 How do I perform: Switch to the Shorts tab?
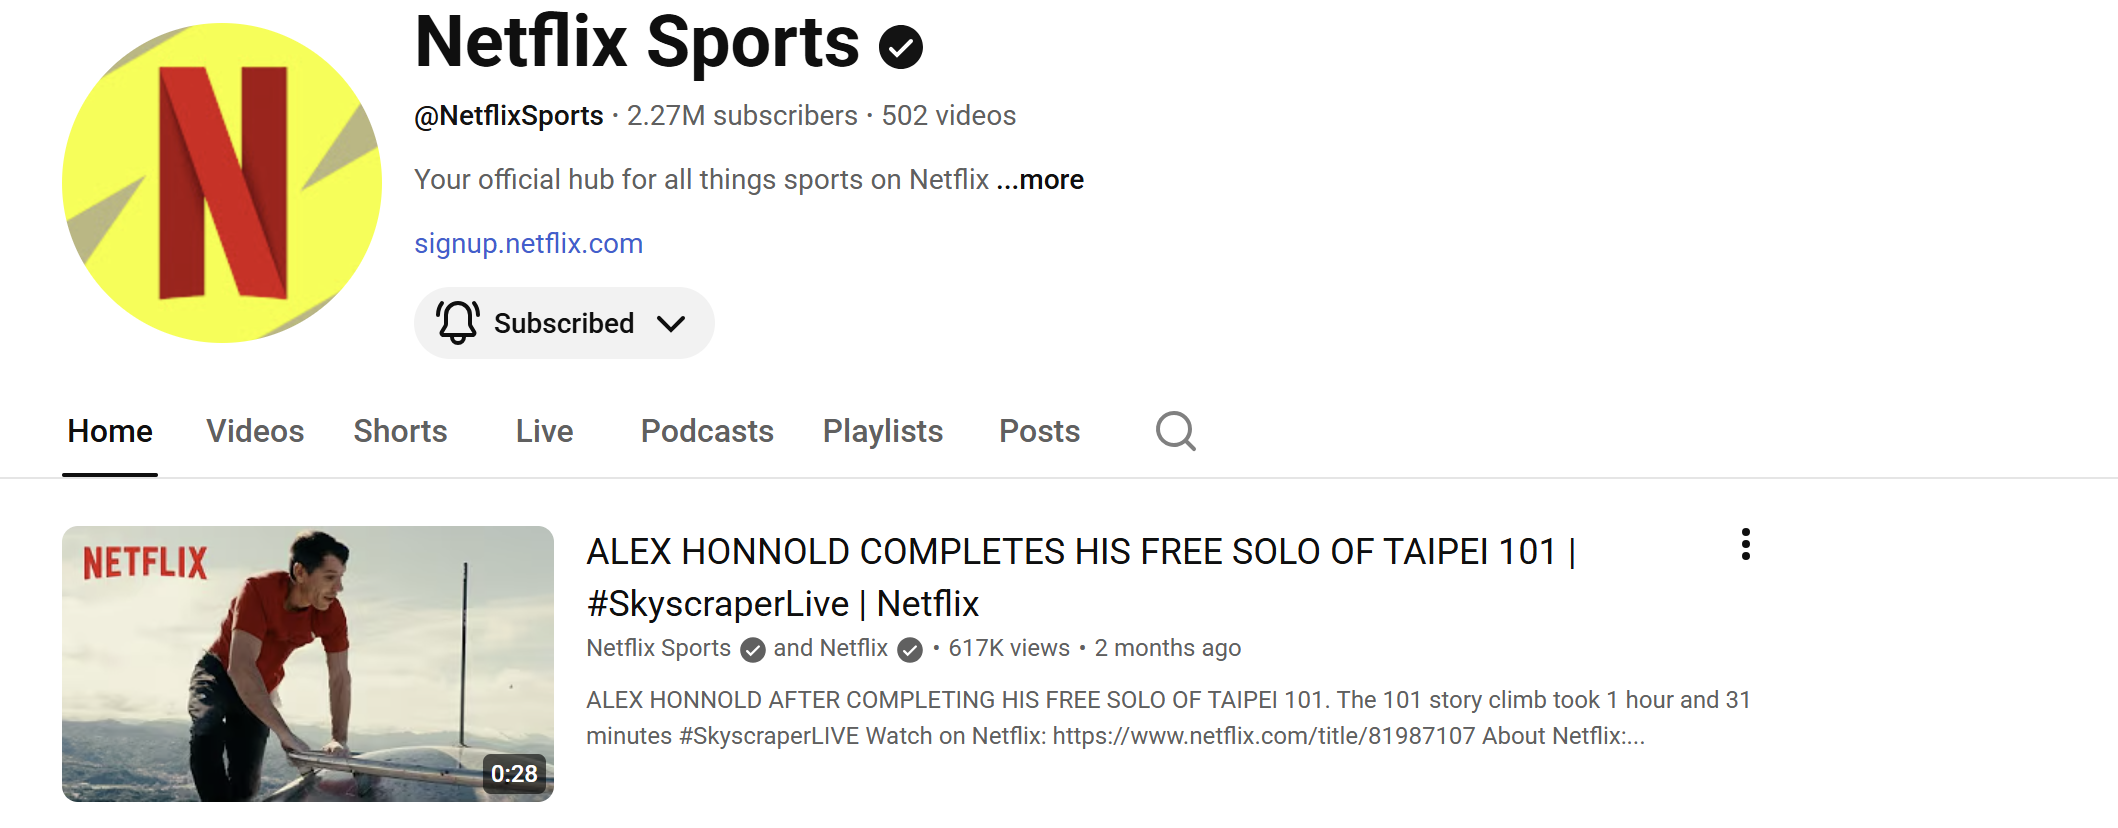pos(400,431)
